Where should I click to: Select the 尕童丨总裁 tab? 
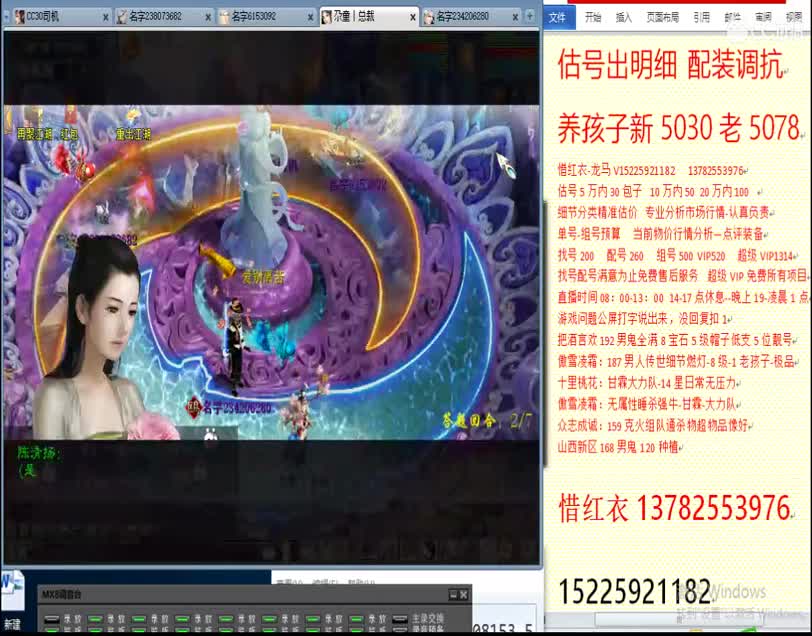369,17
